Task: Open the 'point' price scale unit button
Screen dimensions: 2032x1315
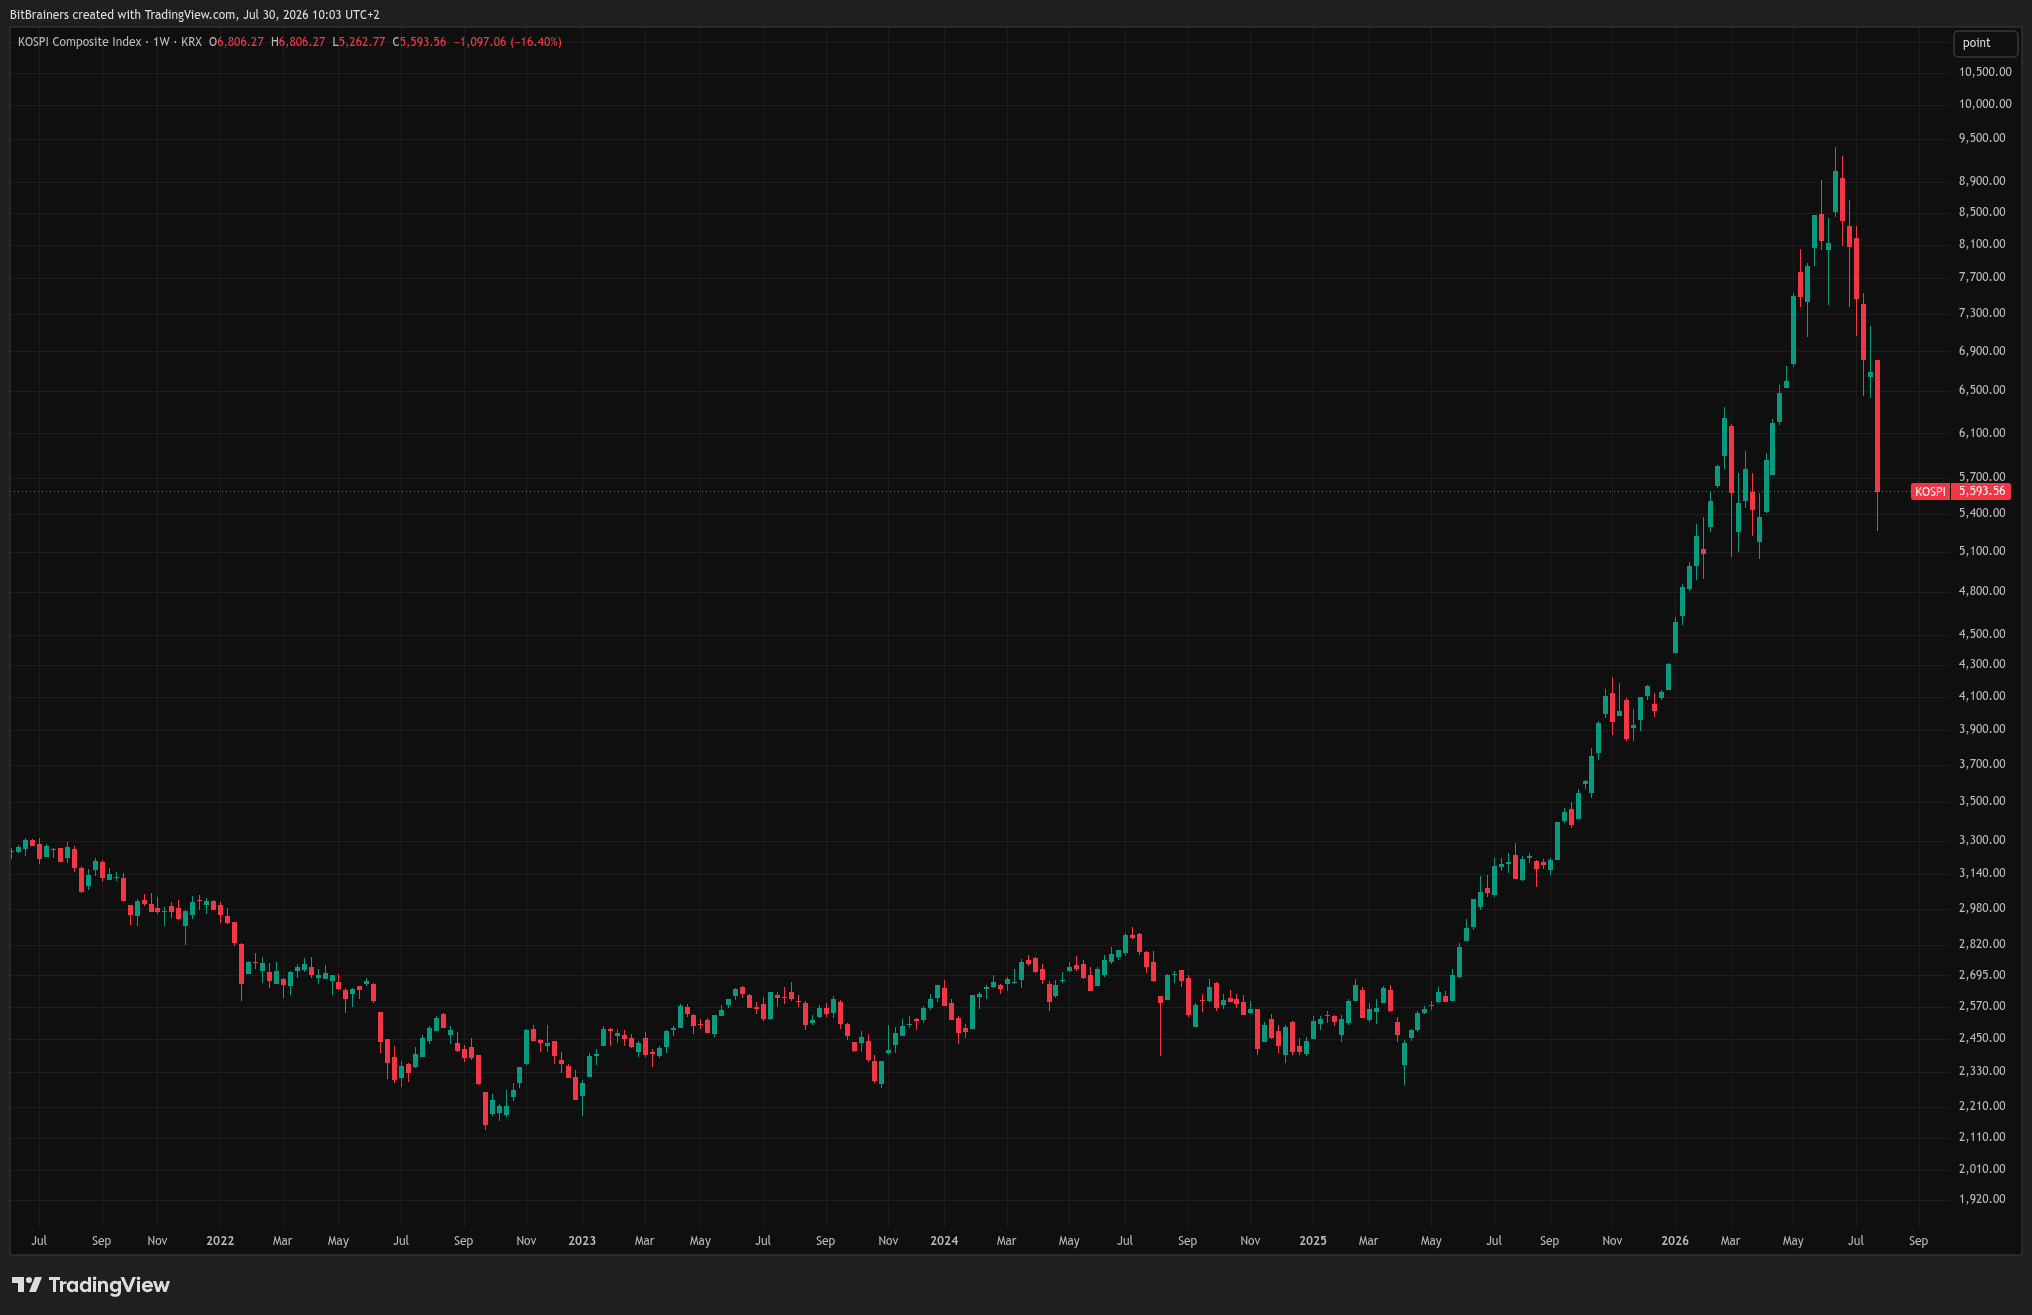Action: pyautogui.click(x=1985, y=43)
